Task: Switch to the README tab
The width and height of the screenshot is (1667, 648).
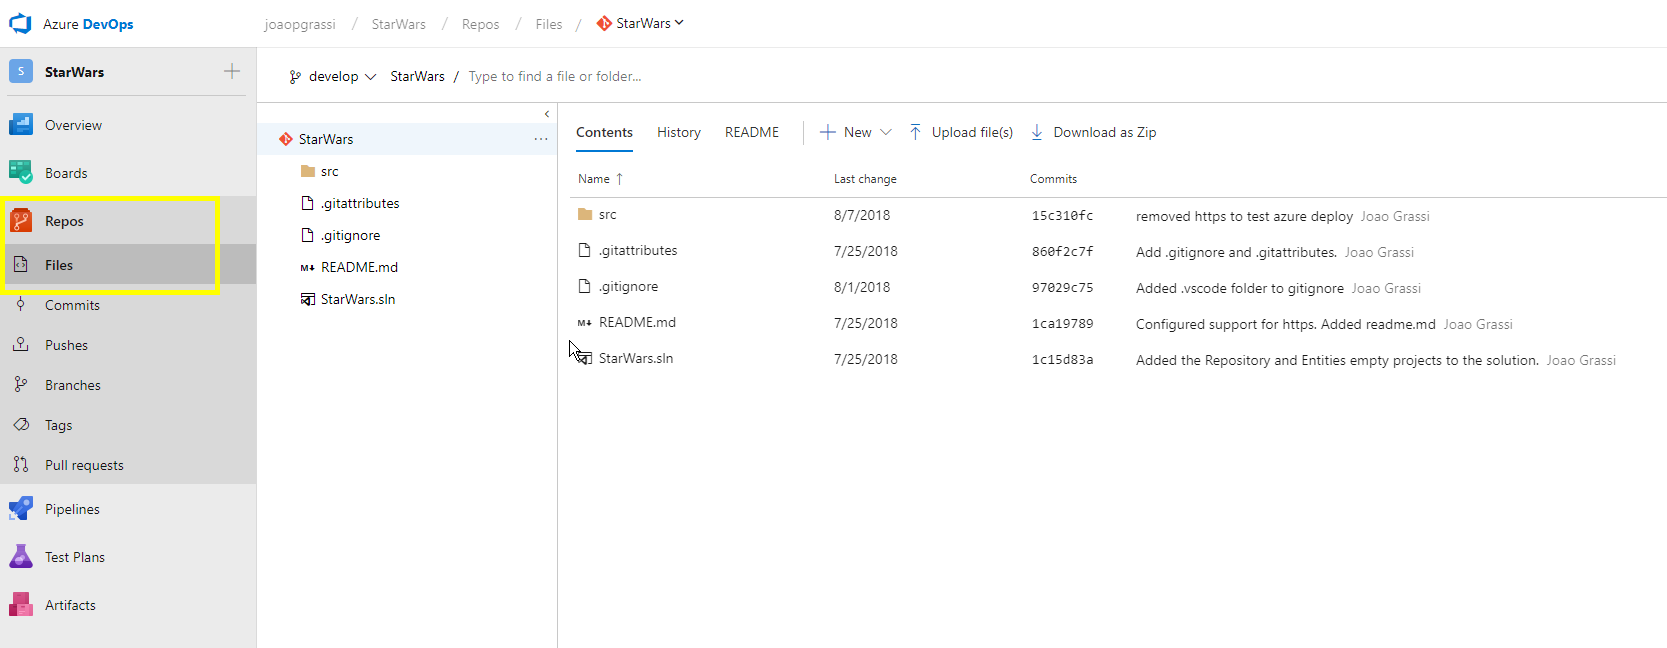Action: coord(752,132)
